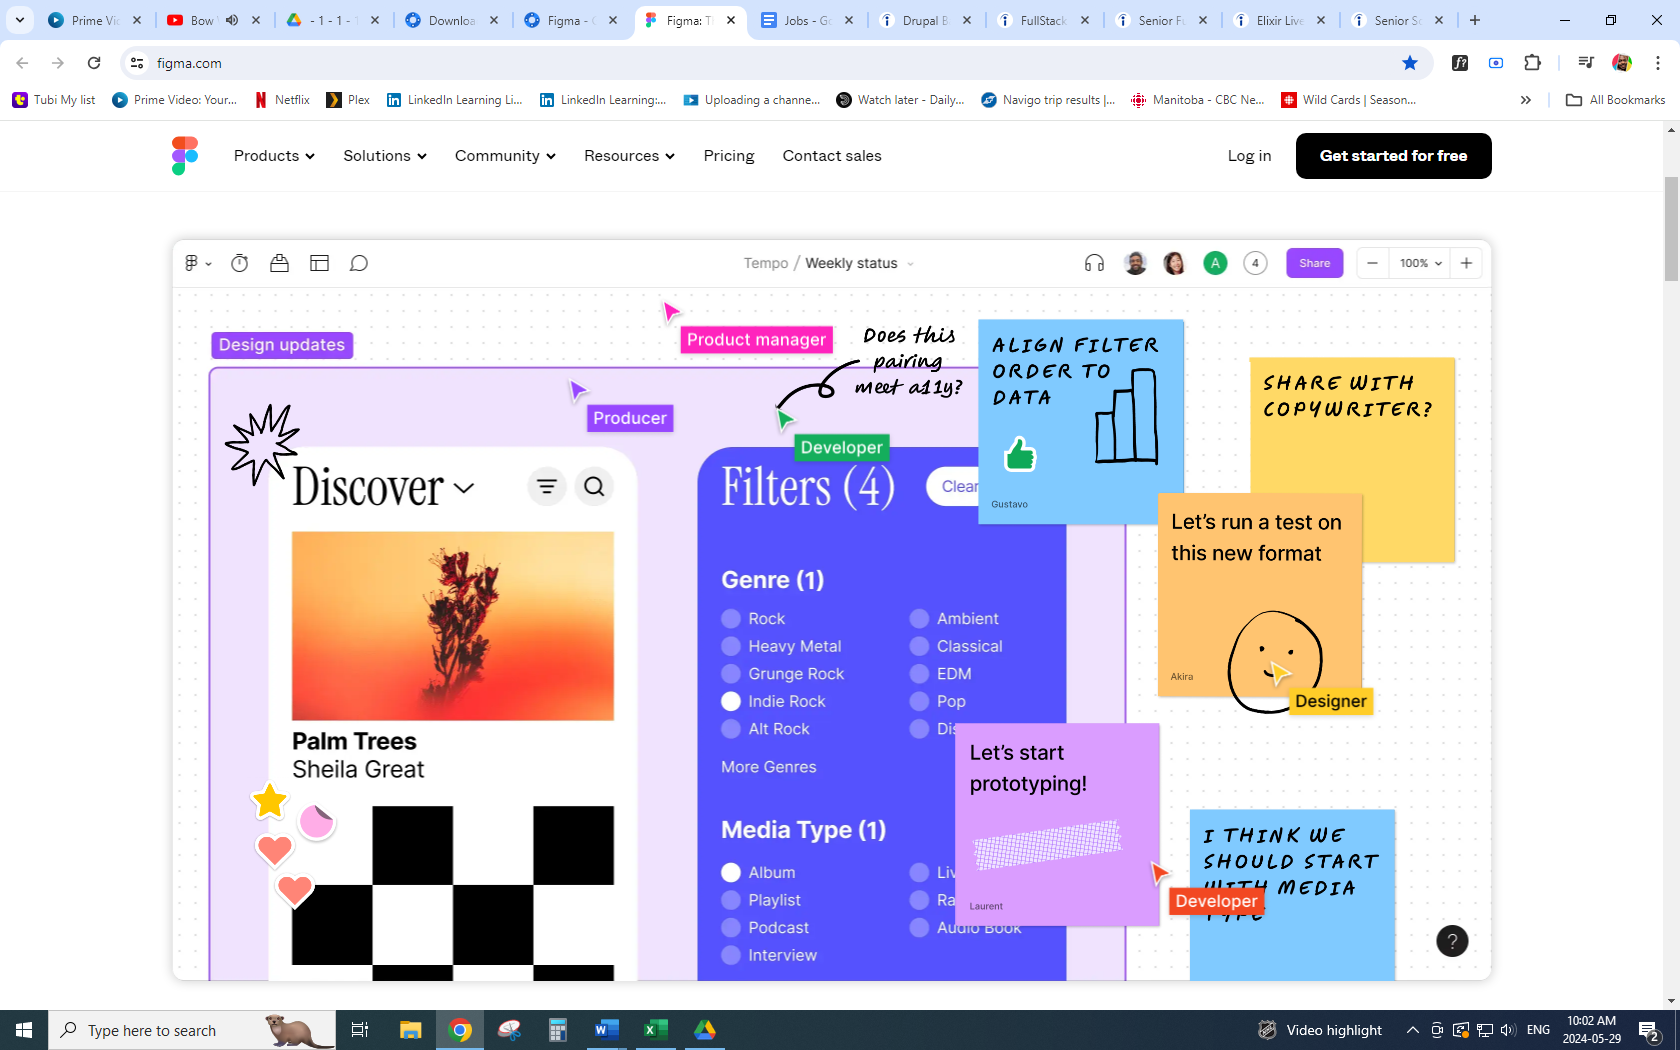Select the Indie Rock genre option
This screenshot has height=1050, width=1680.
731,701
